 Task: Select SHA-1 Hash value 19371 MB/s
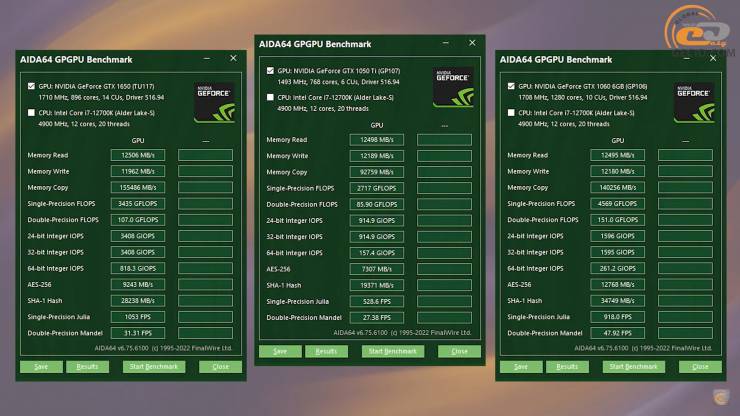click(x=377, y=285)
